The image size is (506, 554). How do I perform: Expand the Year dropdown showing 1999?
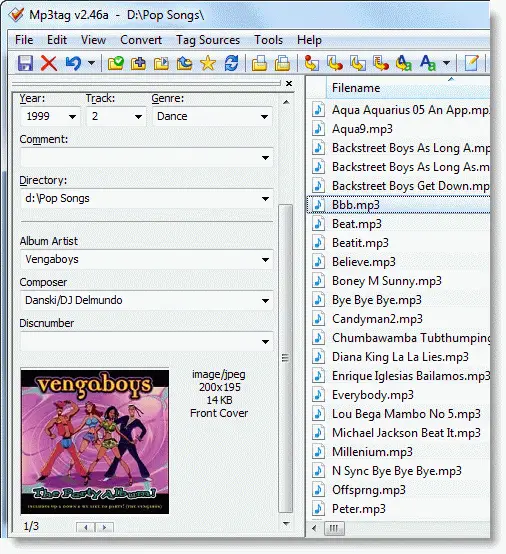72,117
